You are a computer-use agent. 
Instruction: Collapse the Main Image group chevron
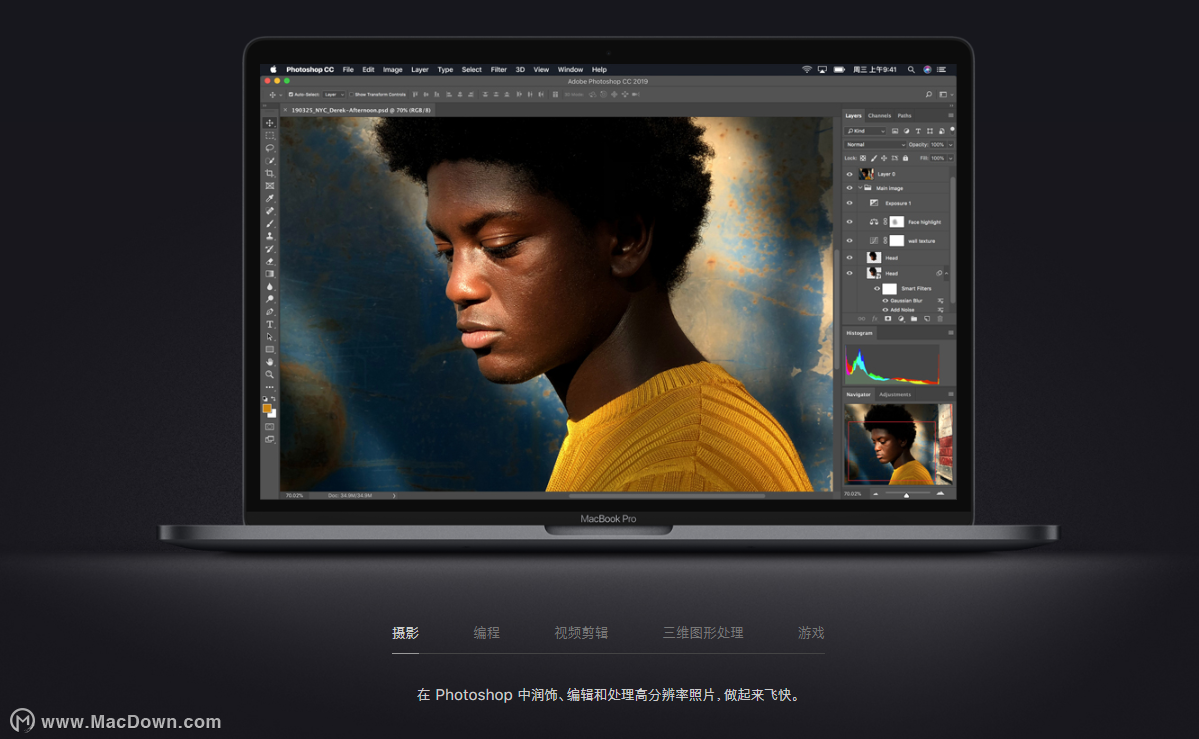click(x=859, y=188)
